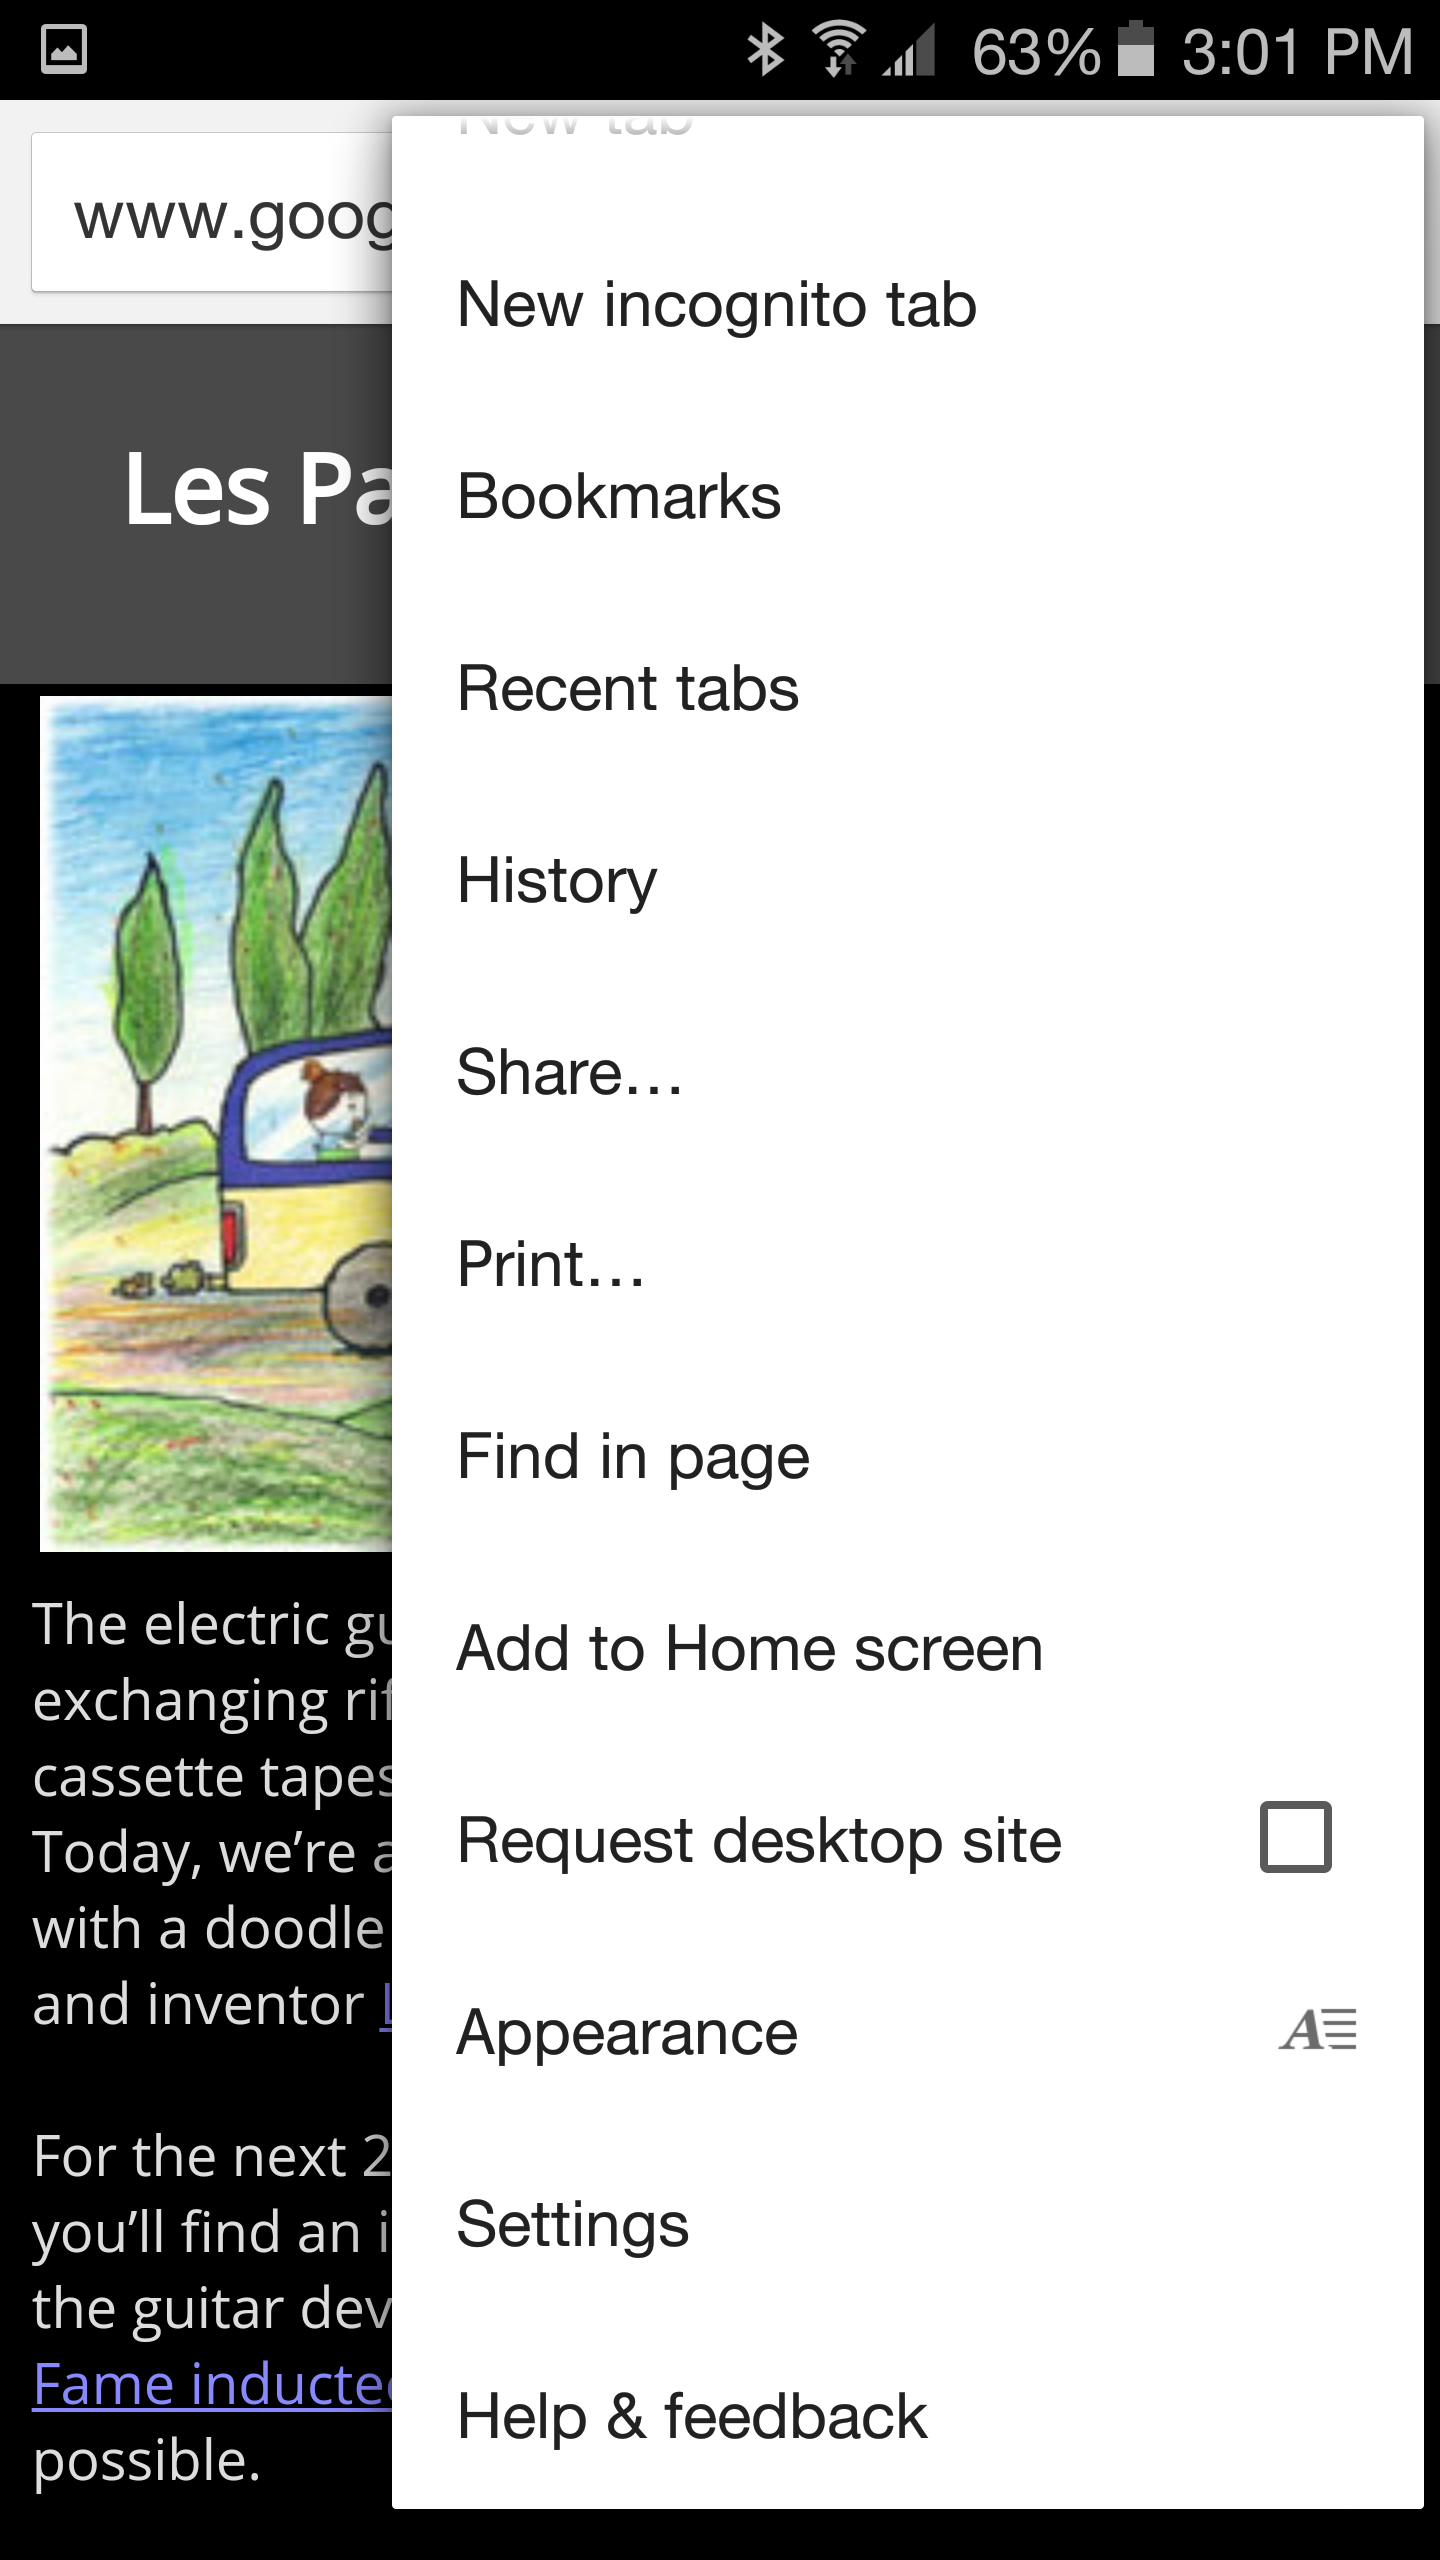Tap the colored-pencil car doodle image
This screenshot has width=1440, height=2560.
coord(216,1122)
